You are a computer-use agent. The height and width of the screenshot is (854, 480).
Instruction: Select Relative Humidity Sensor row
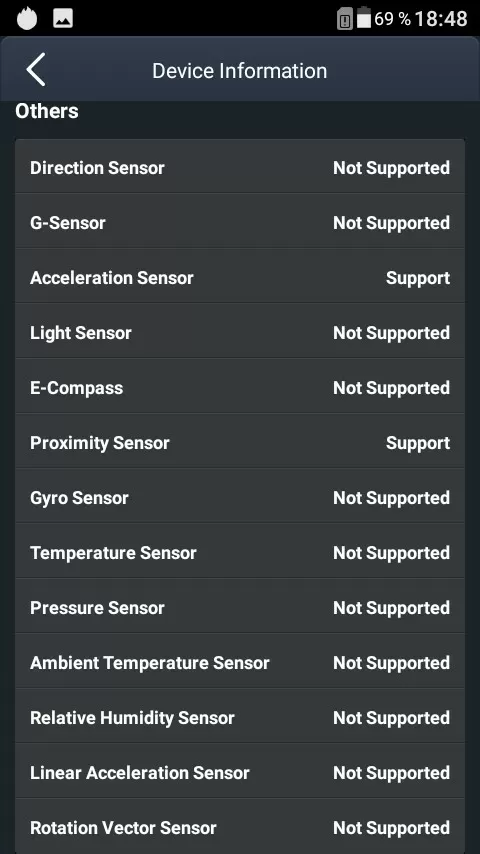[x=240, y=716]
